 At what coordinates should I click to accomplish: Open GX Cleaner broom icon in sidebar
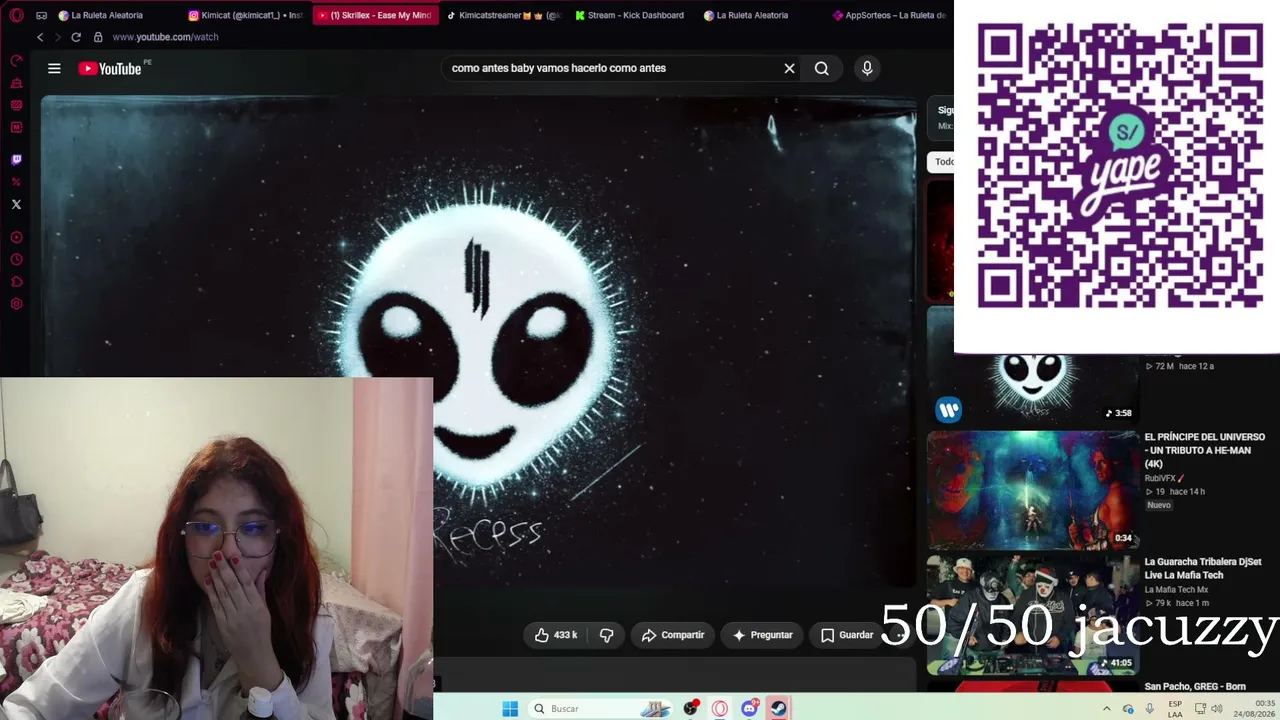coord(16,83)
